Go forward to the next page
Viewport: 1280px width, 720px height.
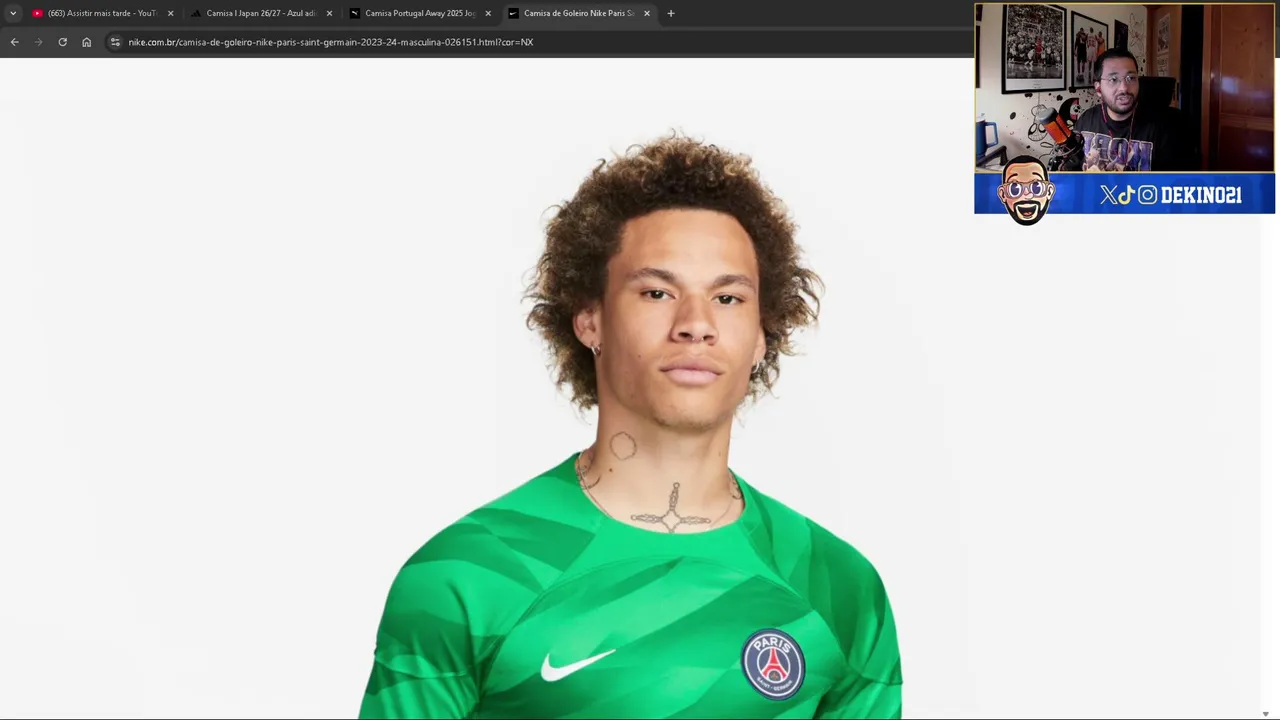pyautogui.click(x=38, y=42)
